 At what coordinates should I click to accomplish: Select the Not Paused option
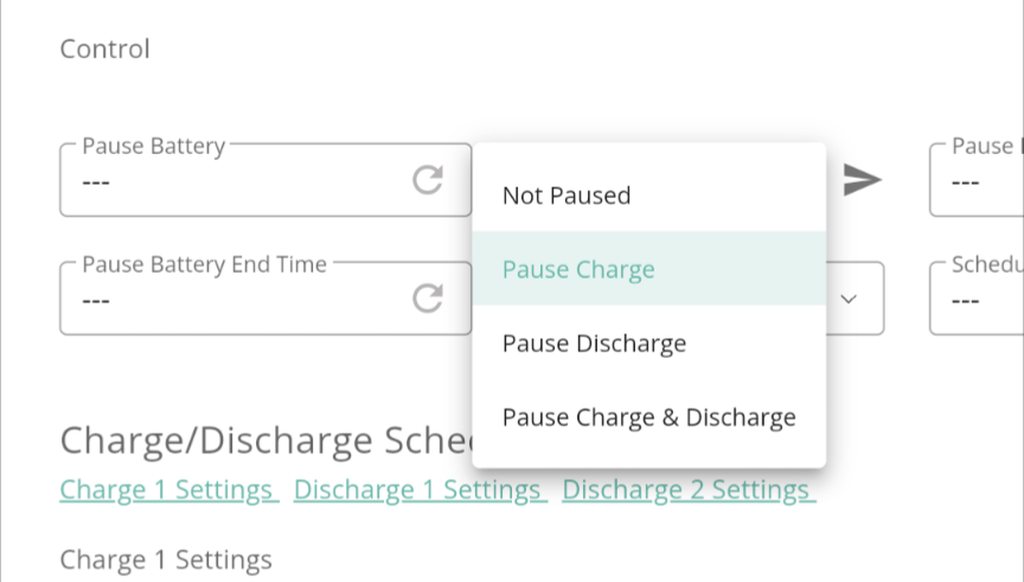point(566,195)
